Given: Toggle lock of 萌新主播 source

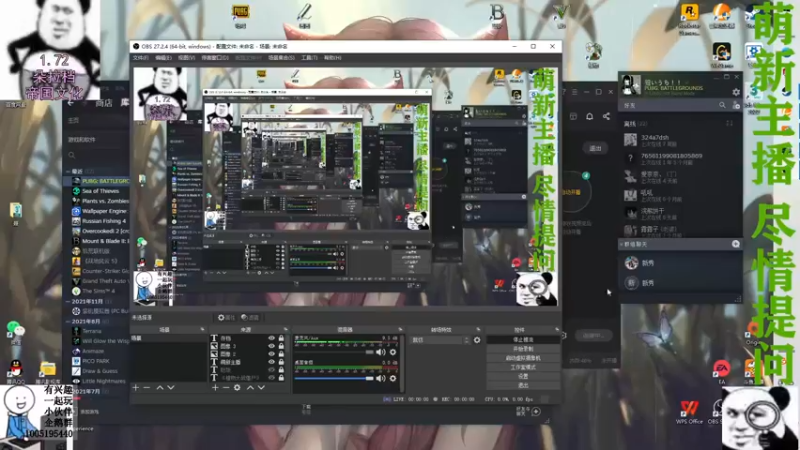Looking at the screenshot, I should point(281,362).
